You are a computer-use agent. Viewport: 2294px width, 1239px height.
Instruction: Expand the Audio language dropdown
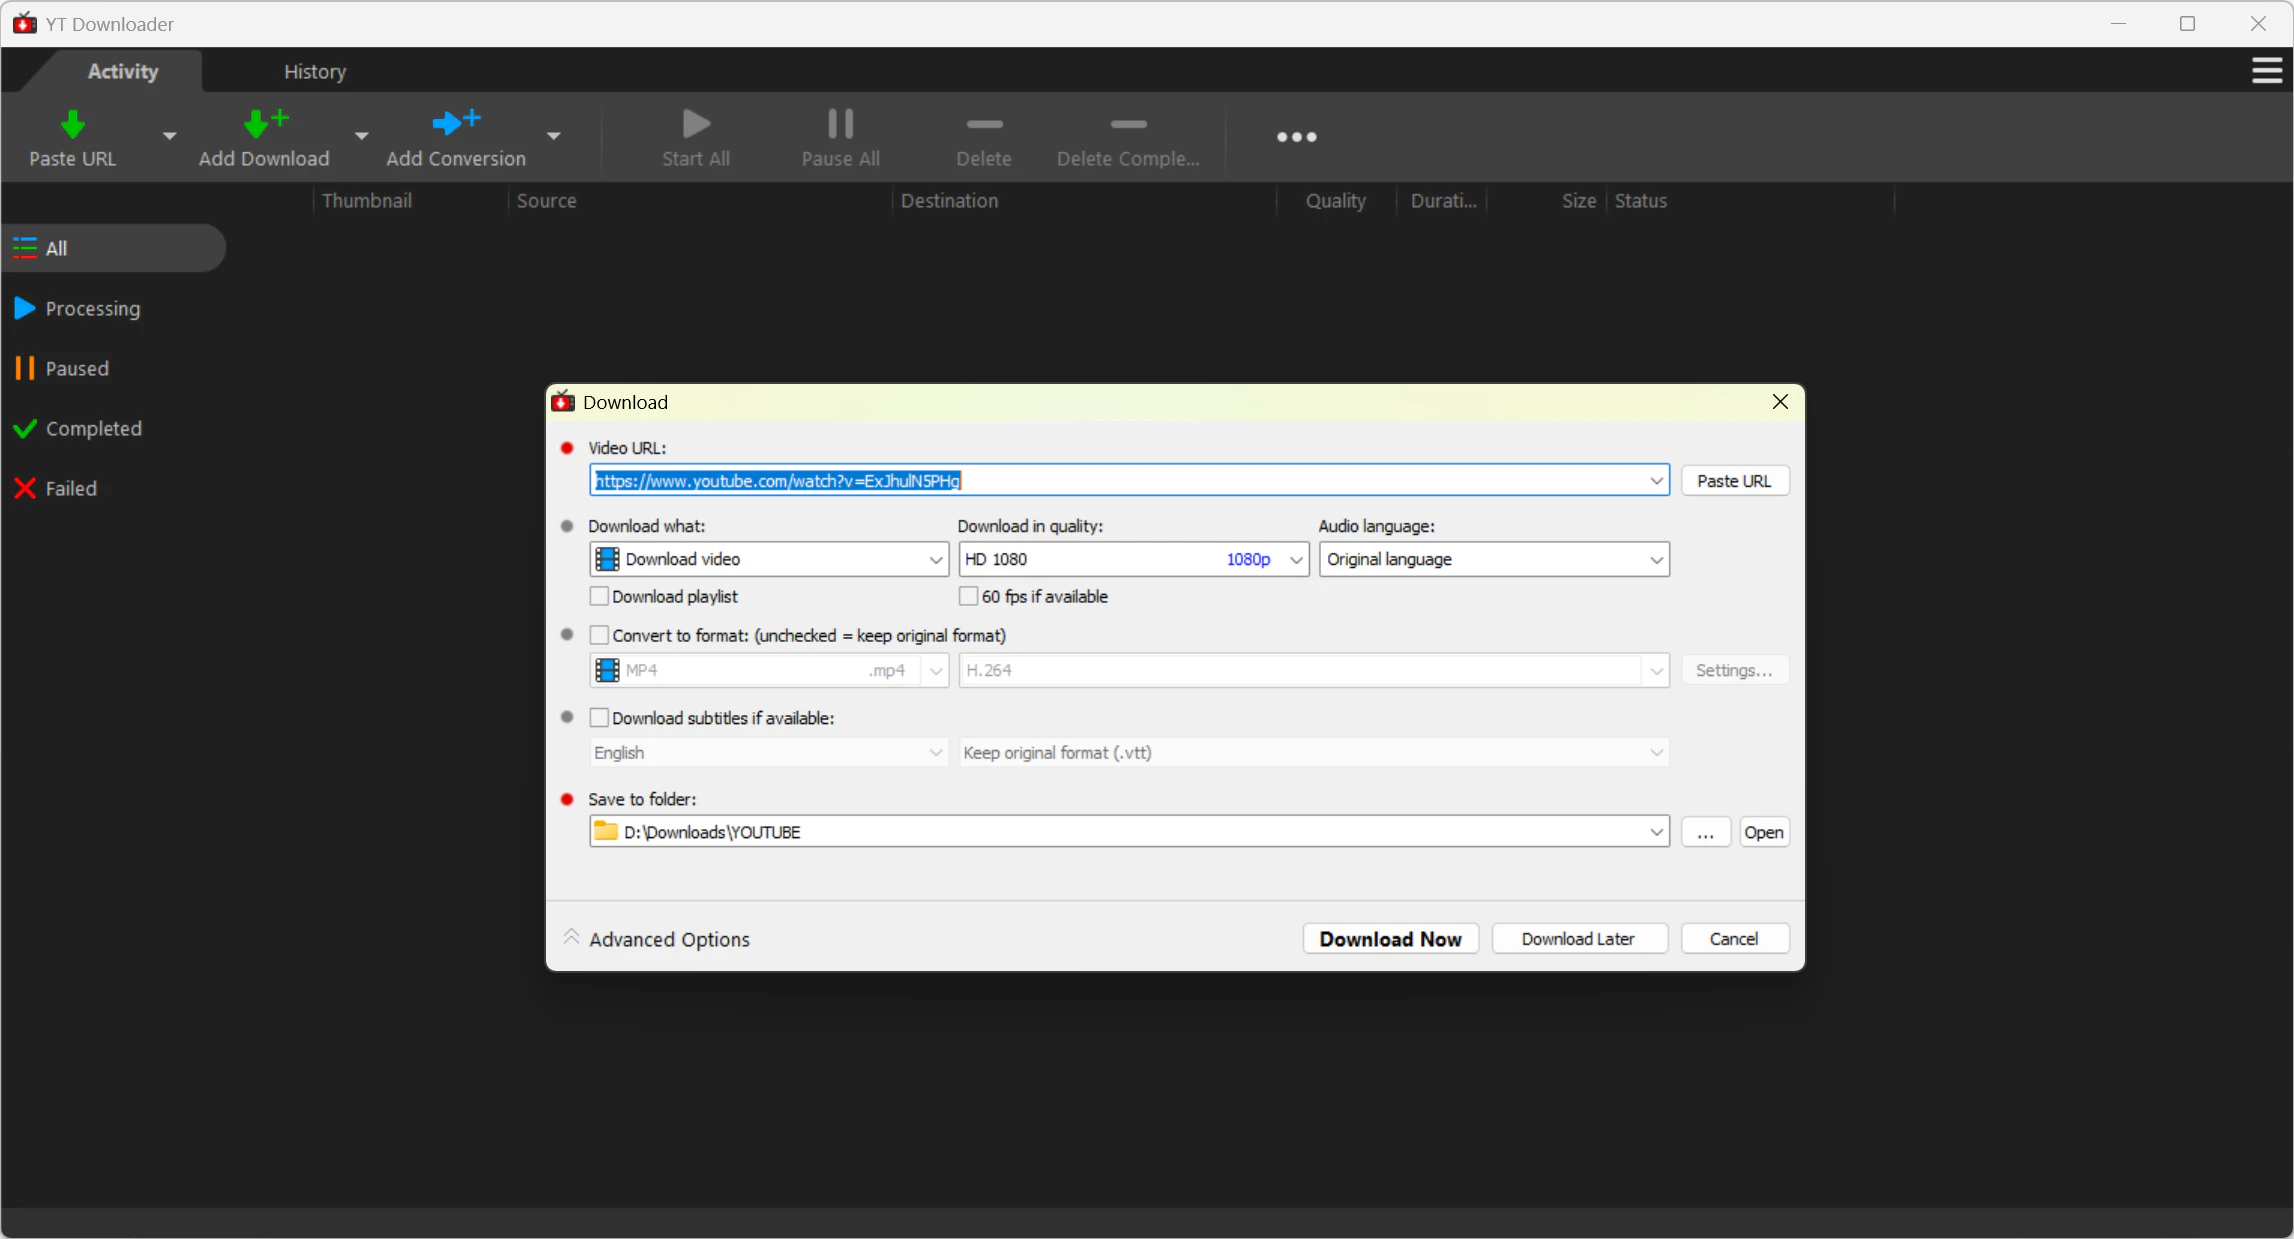coord(1494,560)
